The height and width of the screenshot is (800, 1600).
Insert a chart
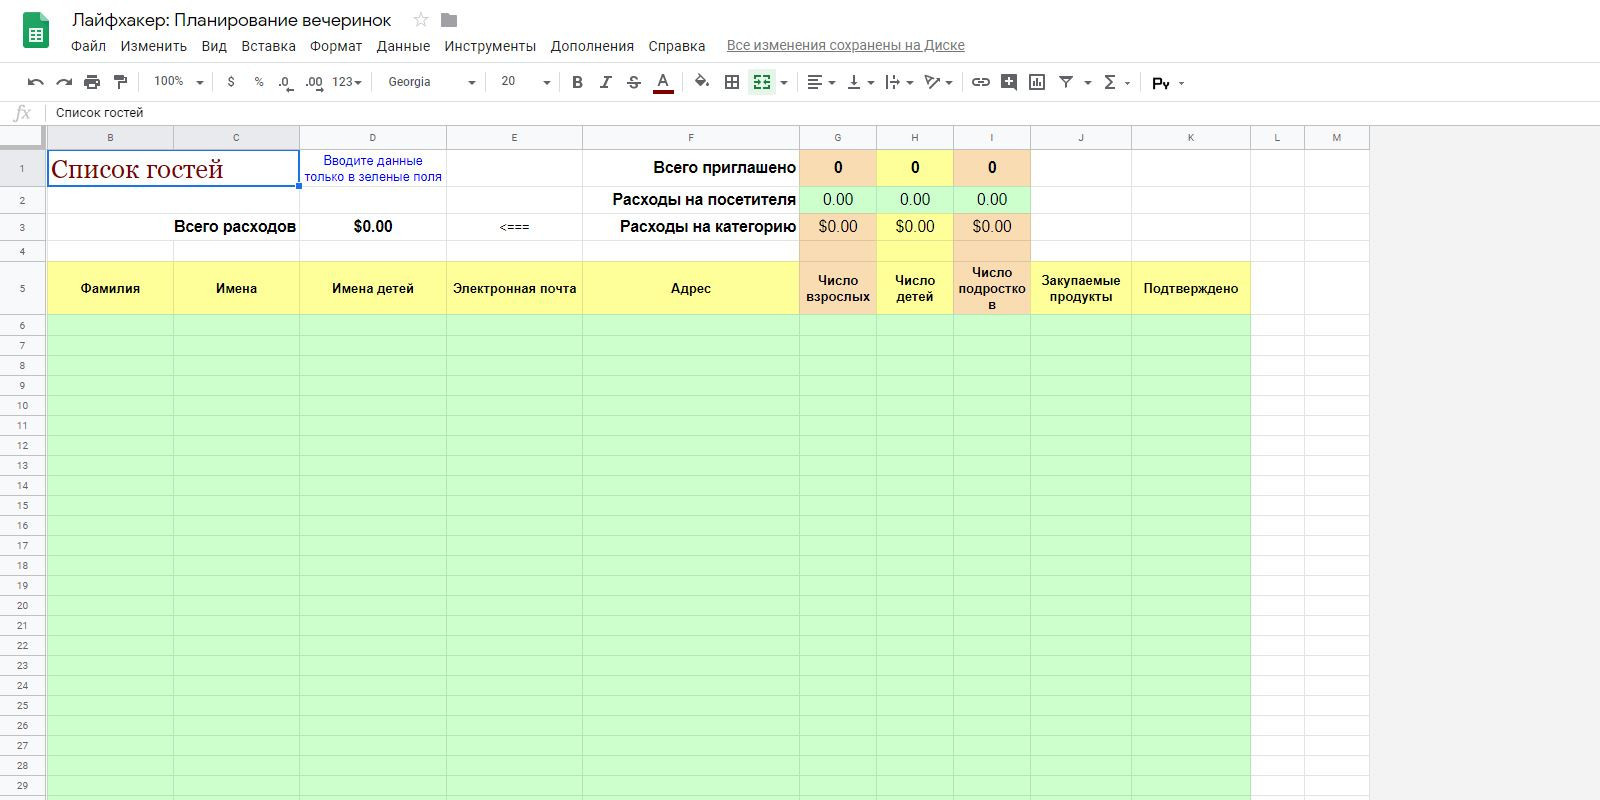click(1037, 82)
